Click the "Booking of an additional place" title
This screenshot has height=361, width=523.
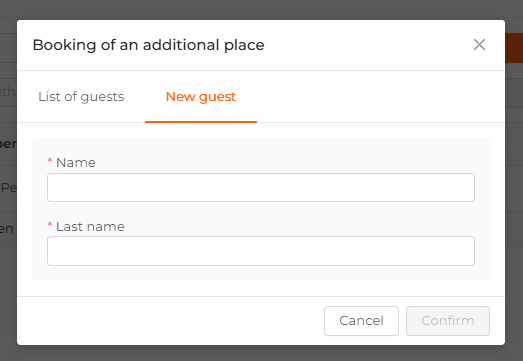tap(148, 45)
